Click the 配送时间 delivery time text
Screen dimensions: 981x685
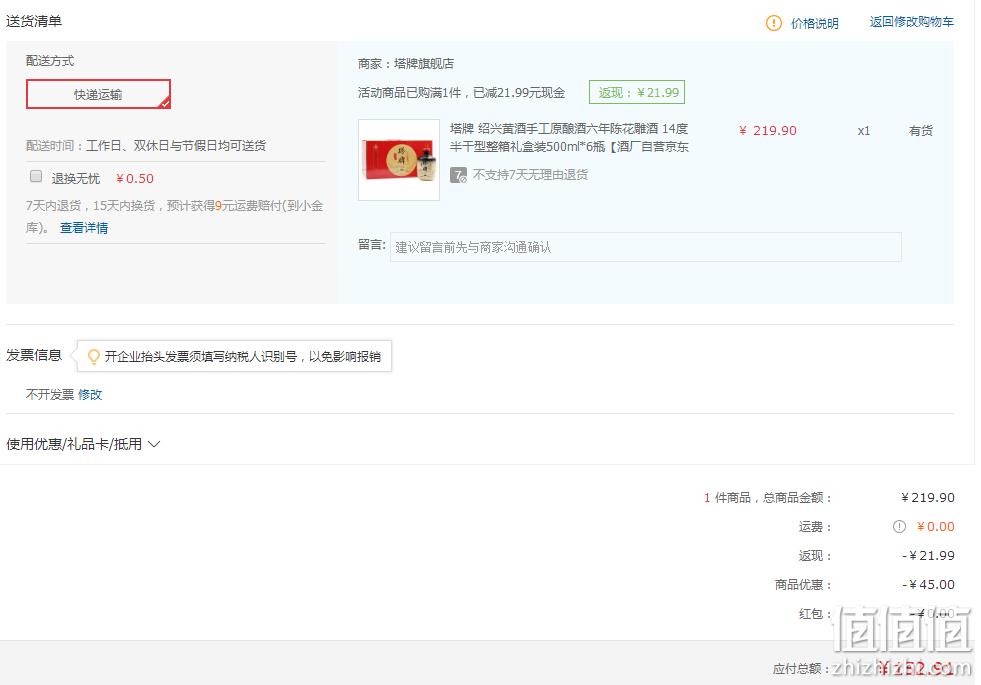146,146
